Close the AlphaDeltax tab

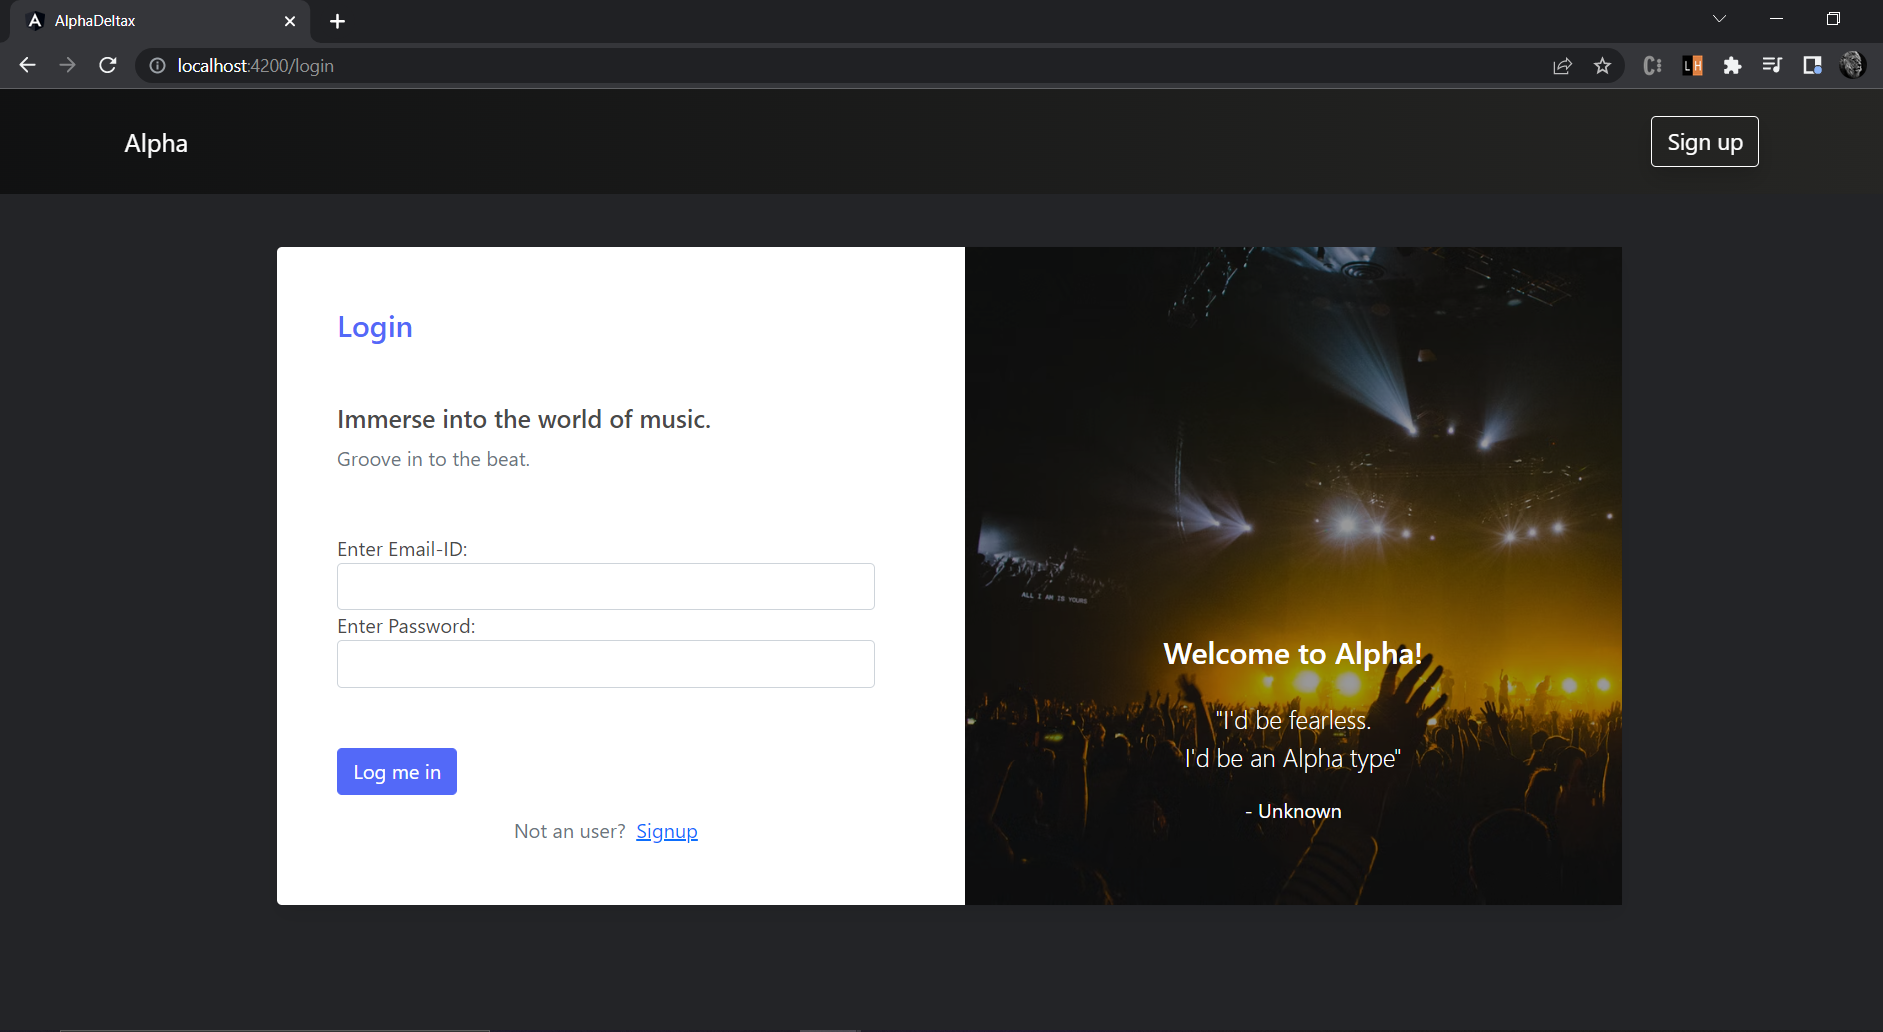click(x=290, y=21)
